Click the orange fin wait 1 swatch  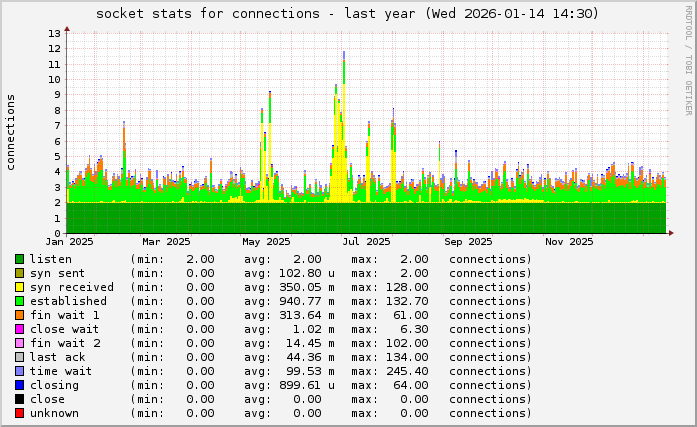tap(19, 315)
